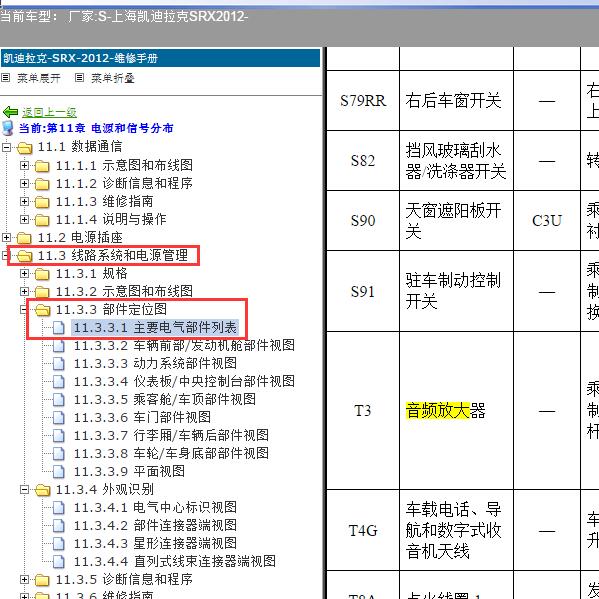599x599 pixels.
Task: Open 11.3.3.7 行李厢/车辆后部件视图 page
Action: [171, 435]
